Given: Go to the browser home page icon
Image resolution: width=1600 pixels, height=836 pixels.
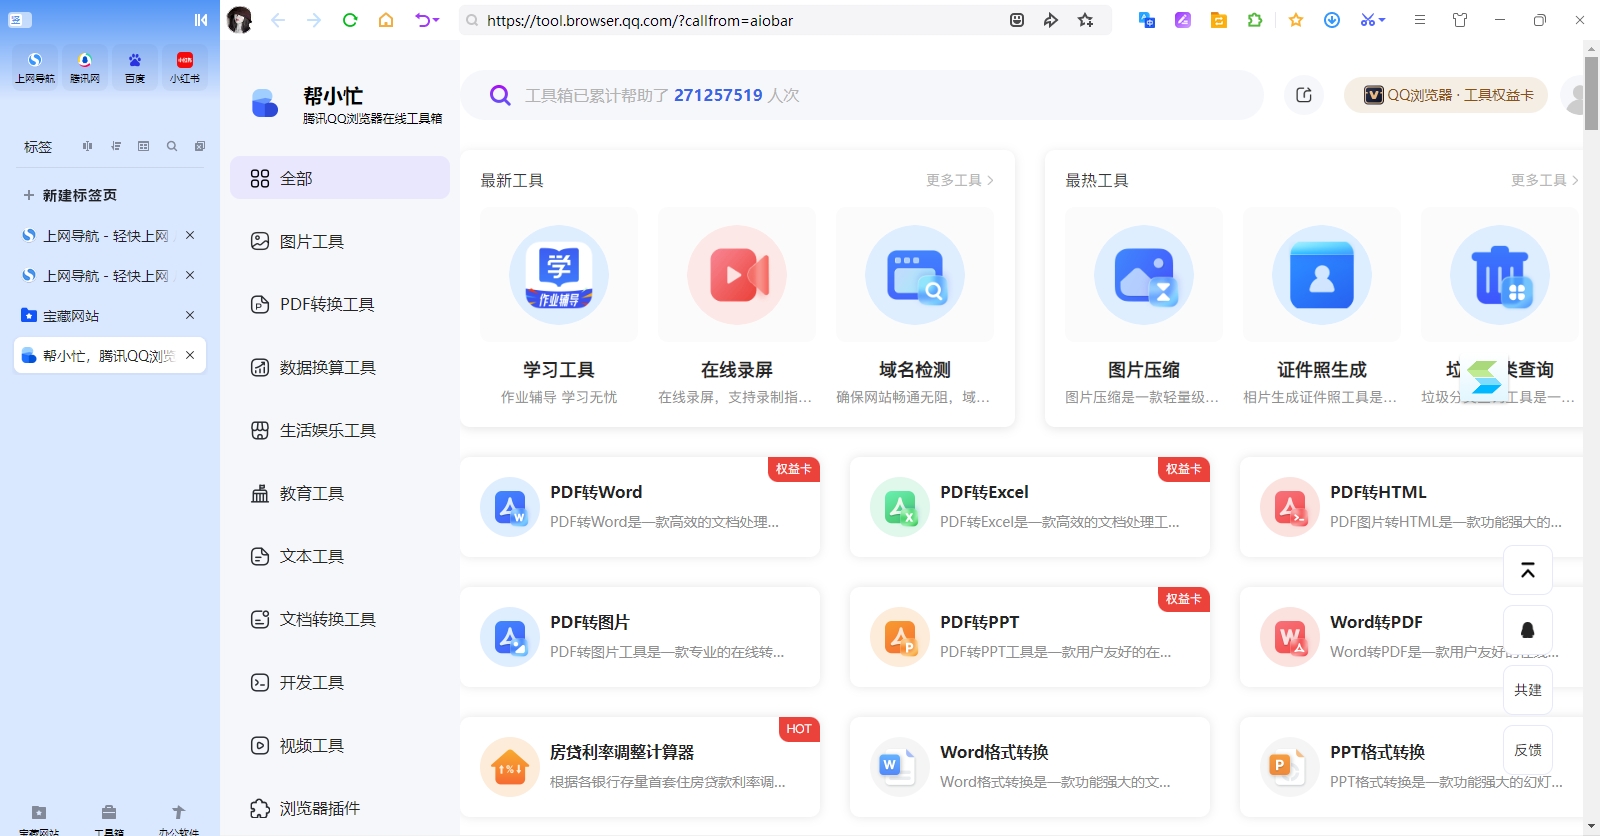Looking at the screenshot, I should (x=386, y=20).
